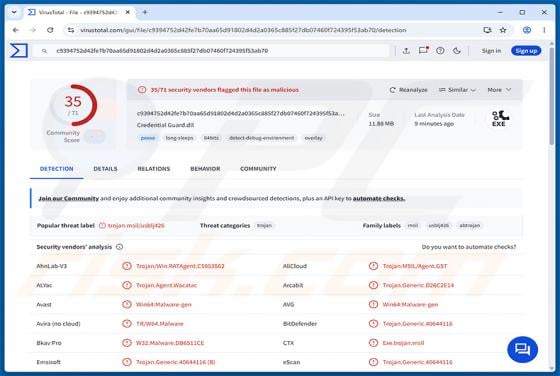Expand the Similar dropdown
The height and width of the screenshot is (376, 560).
[x=457, y=90]
